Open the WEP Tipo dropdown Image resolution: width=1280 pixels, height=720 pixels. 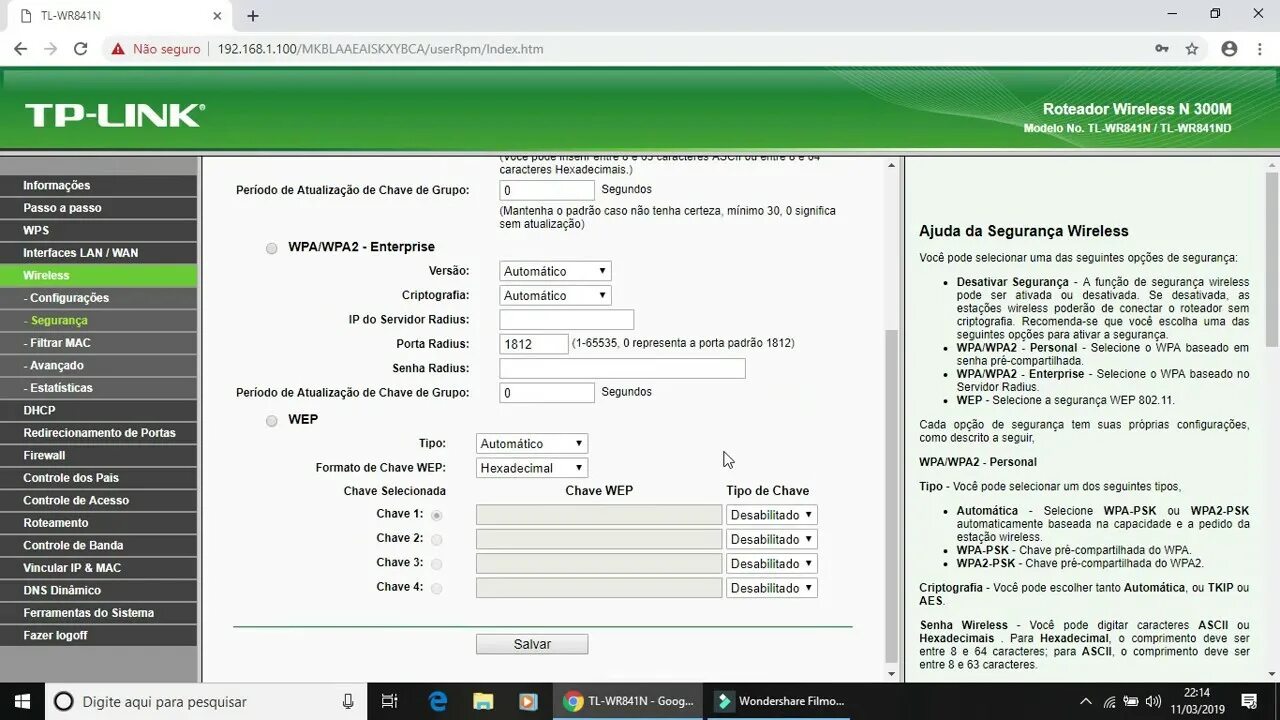532,443
